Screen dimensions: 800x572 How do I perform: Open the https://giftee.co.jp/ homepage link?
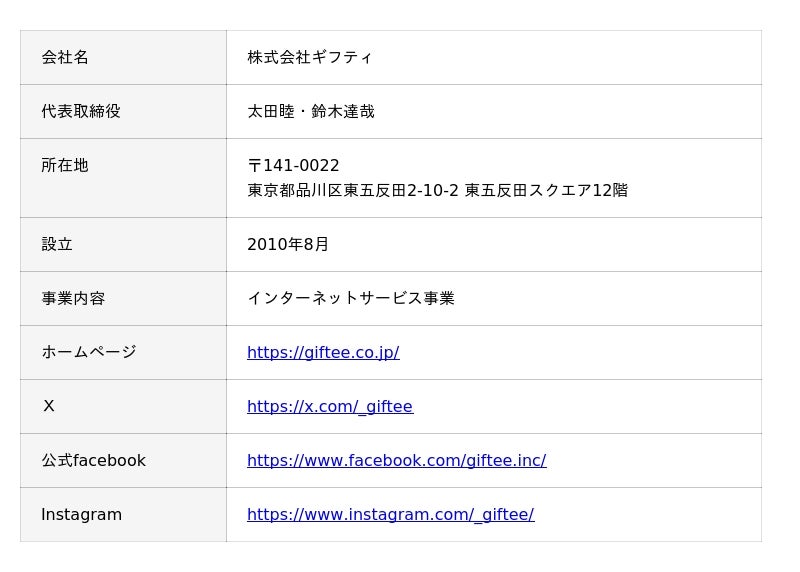[323, 352]
